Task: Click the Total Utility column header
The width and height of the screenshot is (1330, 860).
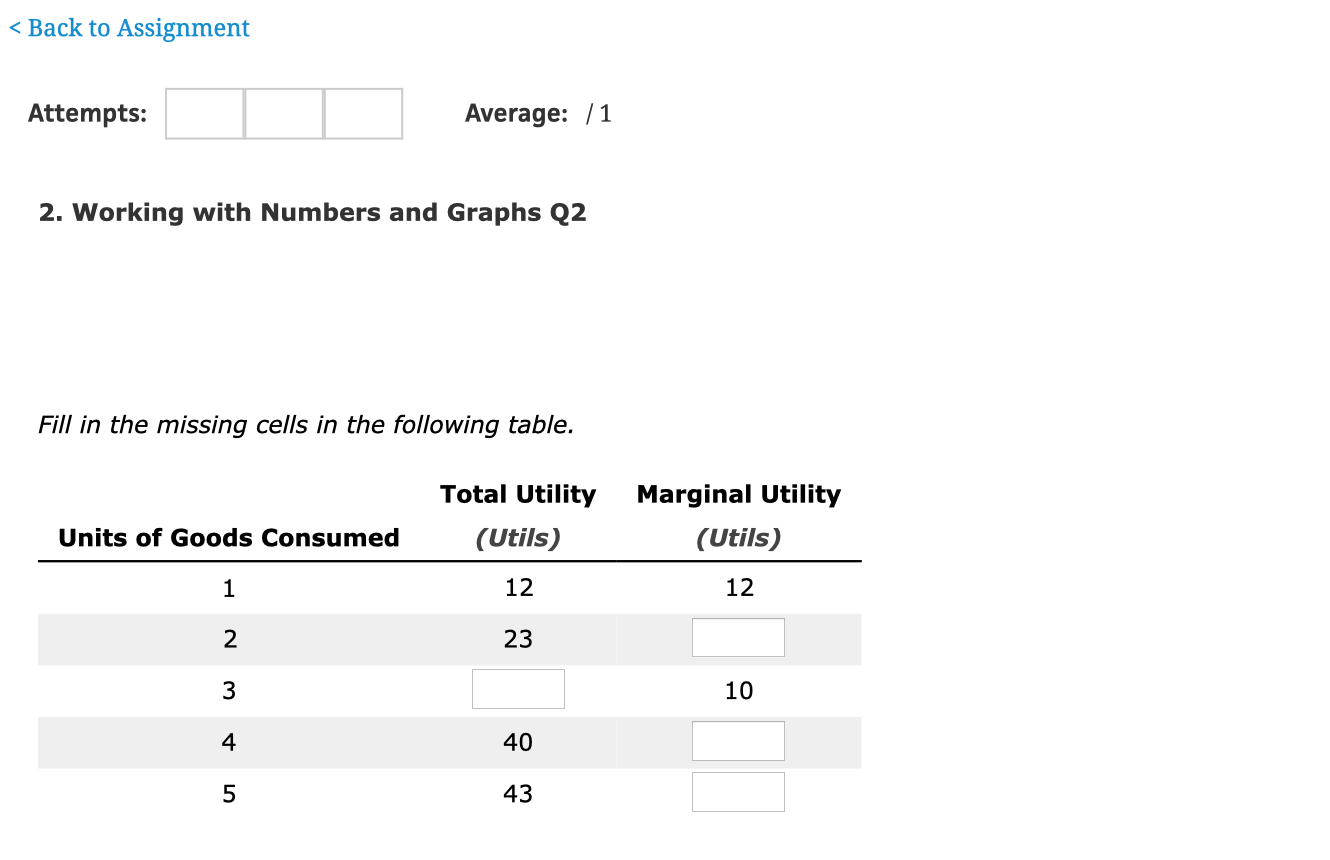Action: tap(518, 494)
